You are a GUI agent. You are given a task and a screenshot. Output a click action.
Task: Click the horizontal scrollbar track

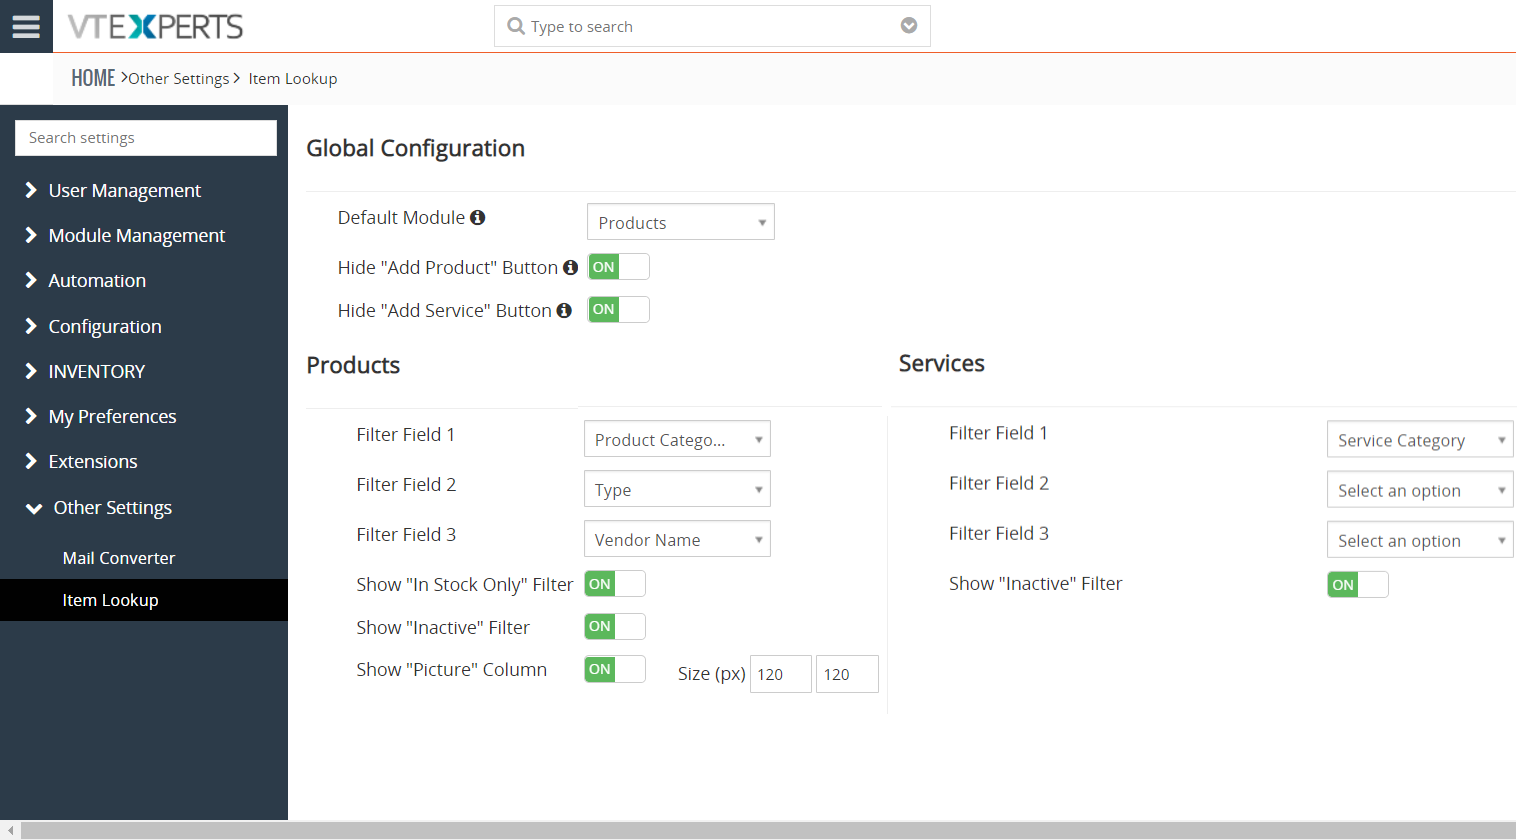coord(768,831)
